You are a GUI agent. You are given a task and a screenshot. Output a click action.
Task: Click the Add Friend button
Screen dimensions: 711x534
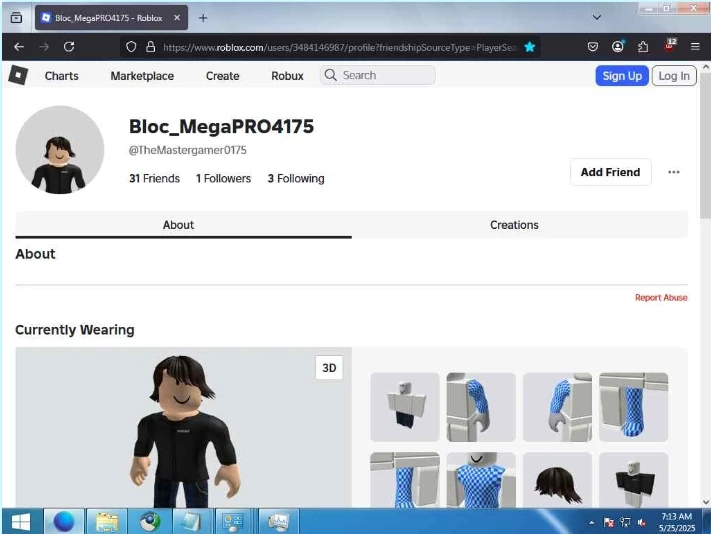(x=610, y=172)
